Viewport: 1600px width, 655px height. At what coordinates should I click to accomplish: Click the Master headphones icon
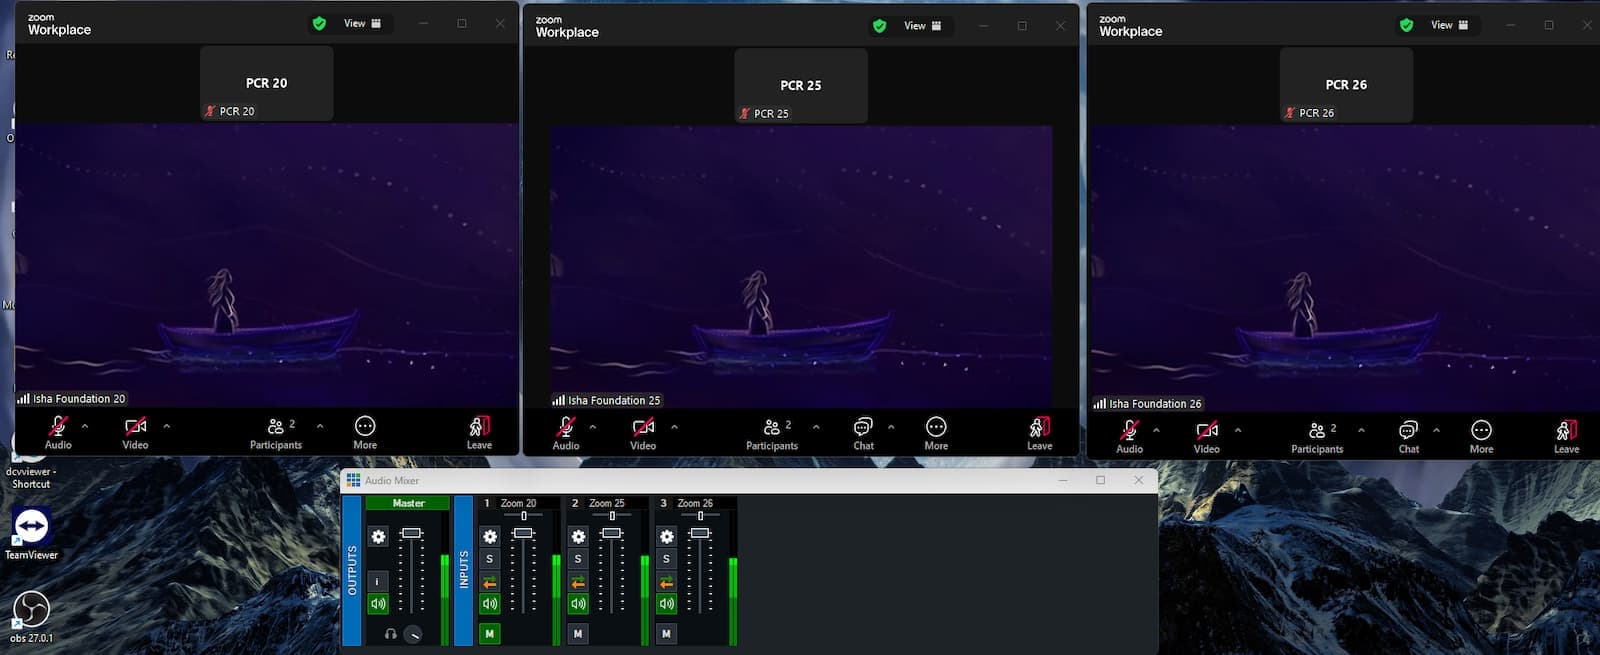(391, 634)
